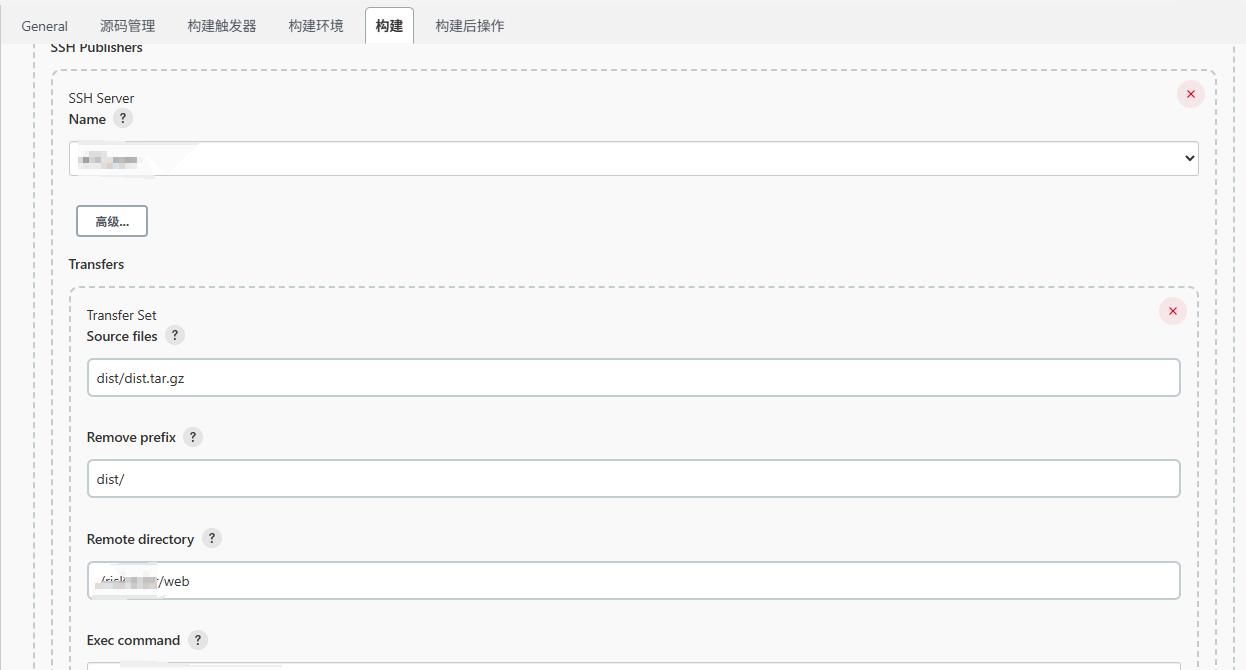Switch to the 构建后操作 tab

point(469,26)
